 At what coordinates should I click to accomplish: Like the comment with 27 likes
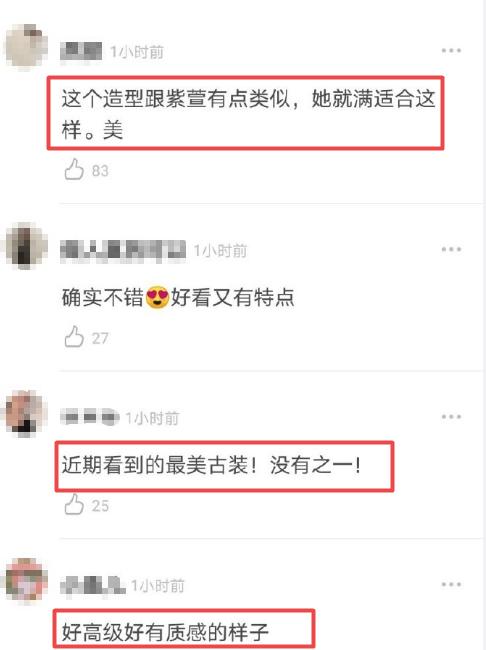click(74, 337)
